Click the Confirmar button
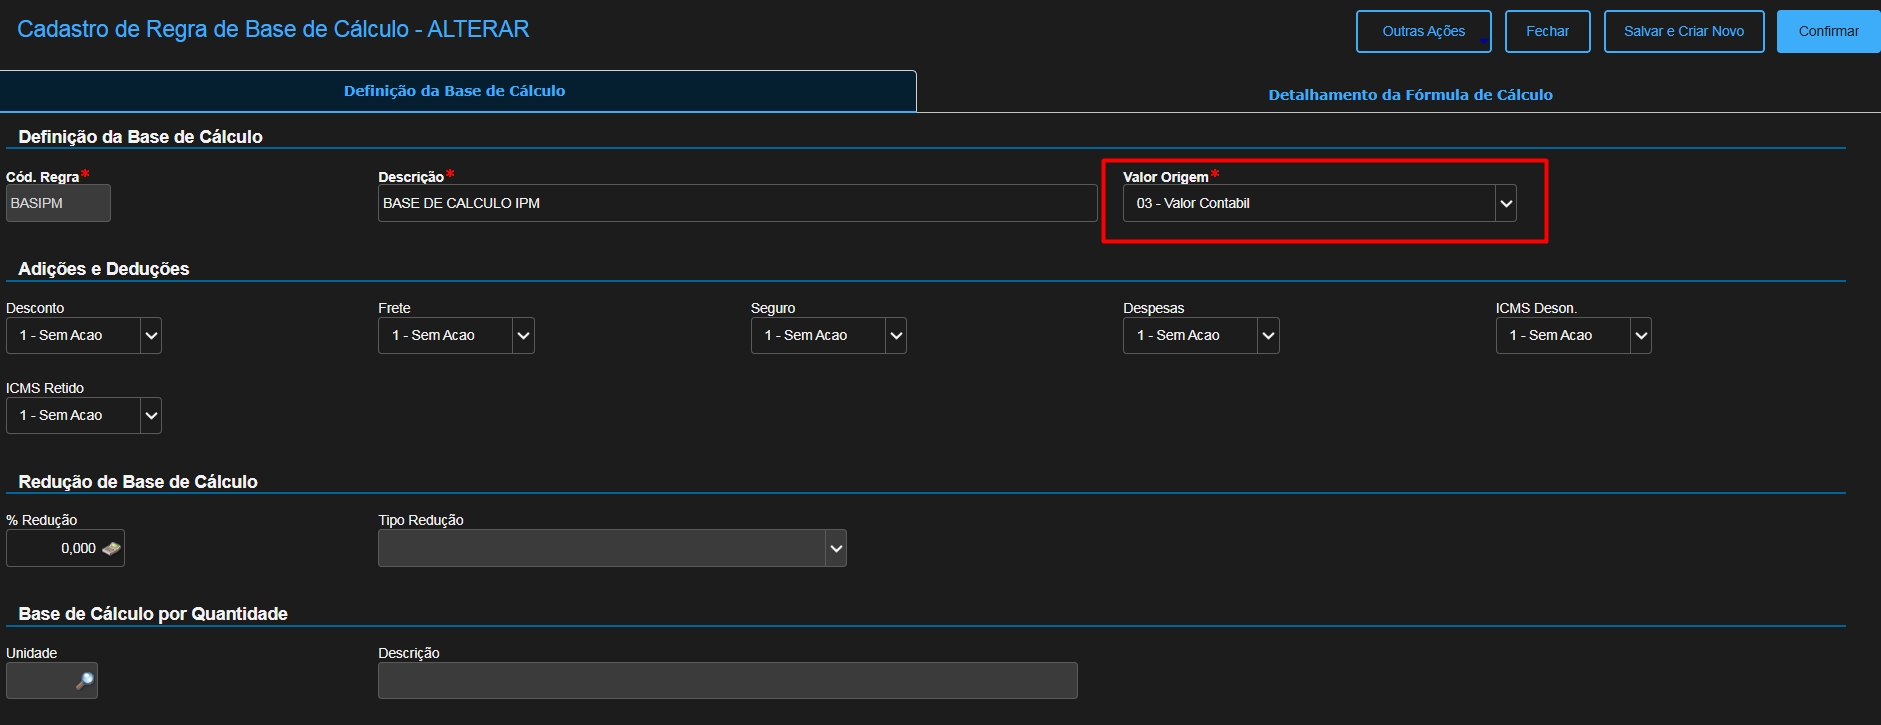This screenshot has width=1881, height=725. pyautogui.click(x=1828, y=31)
